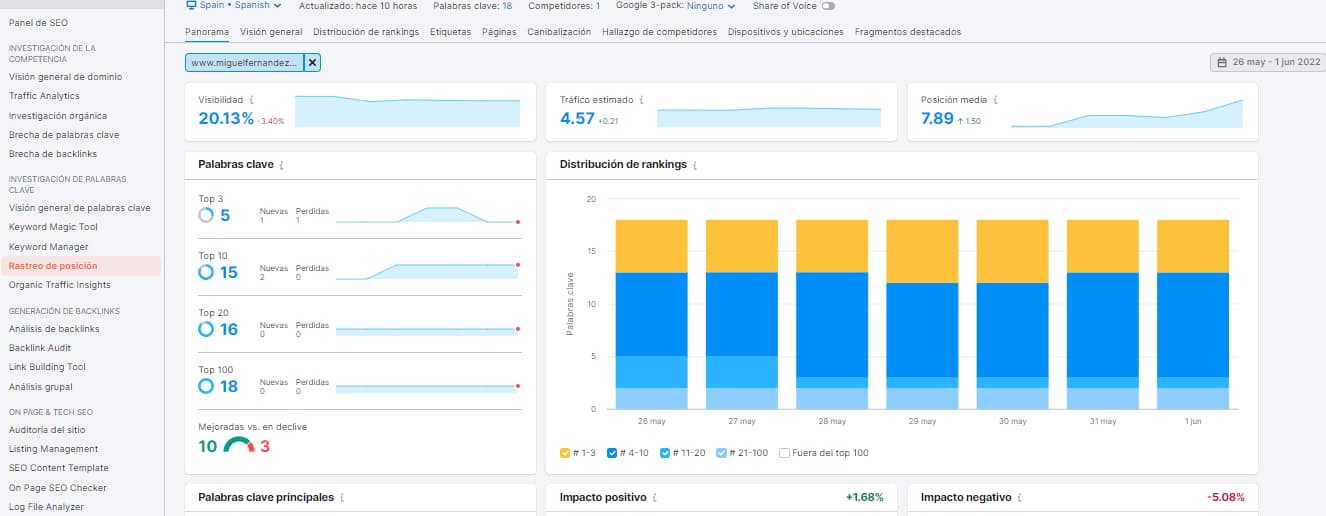Open Keyword Magic Tool
1326x516 pixels.
53,227
